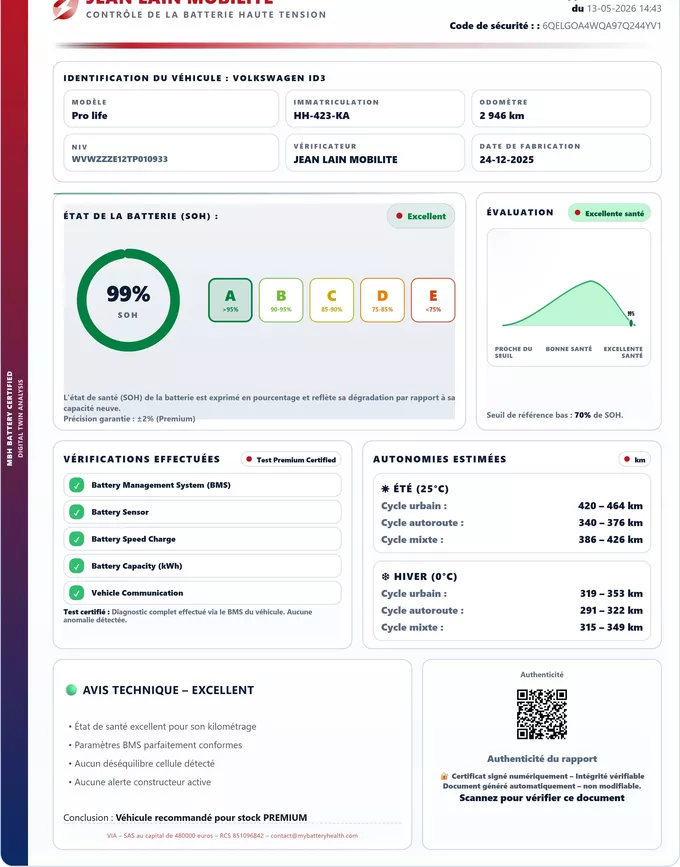Click the fabrication date 24-12-2025
Image resolution: width=680 pixels, height=867 pixels.
coord(506,160)
